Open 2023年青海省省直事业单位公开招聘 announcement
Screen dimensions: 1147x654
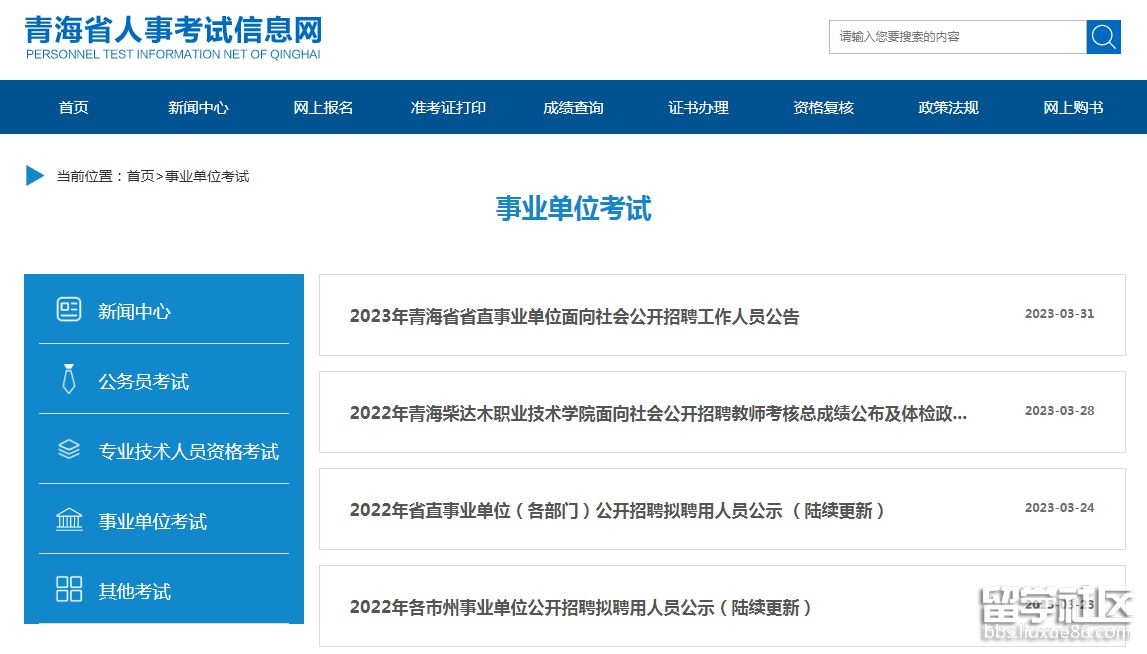(x=574, y=317)
